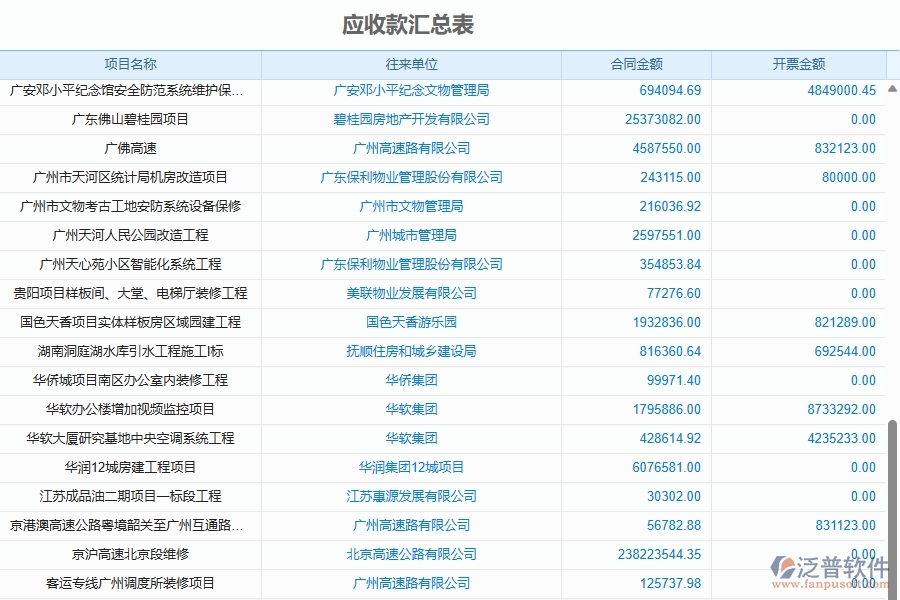Click the www.fanpusoft.com website link
Screen dimensions: 900x600
828,583
